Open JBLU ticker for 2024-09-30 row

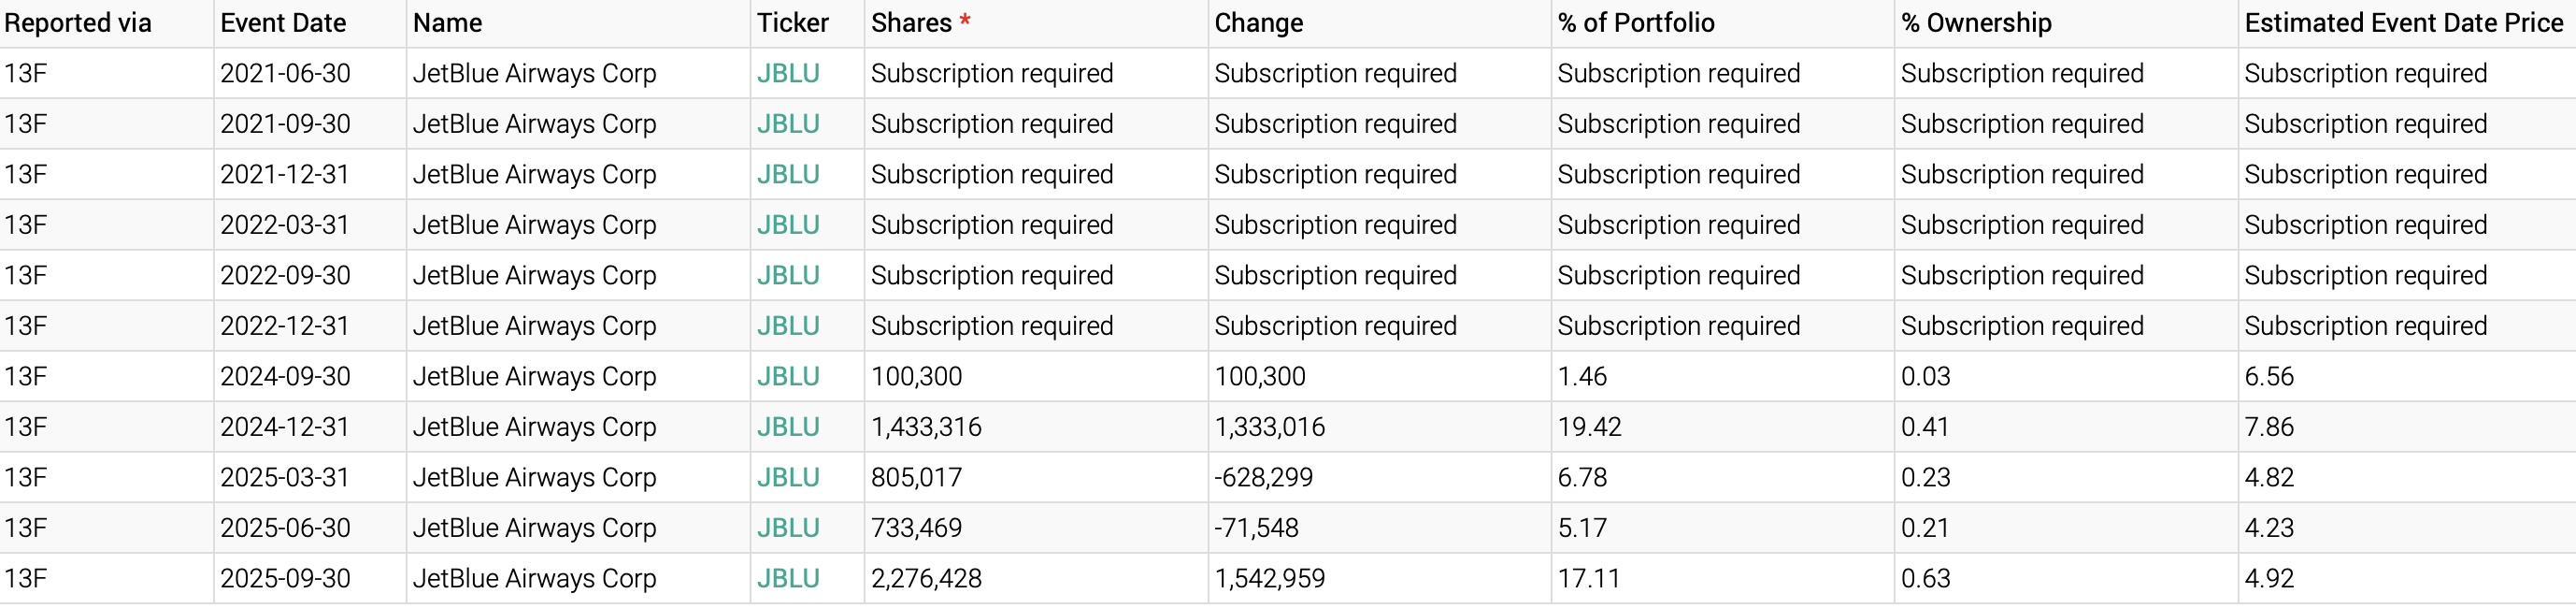point(788,376)
